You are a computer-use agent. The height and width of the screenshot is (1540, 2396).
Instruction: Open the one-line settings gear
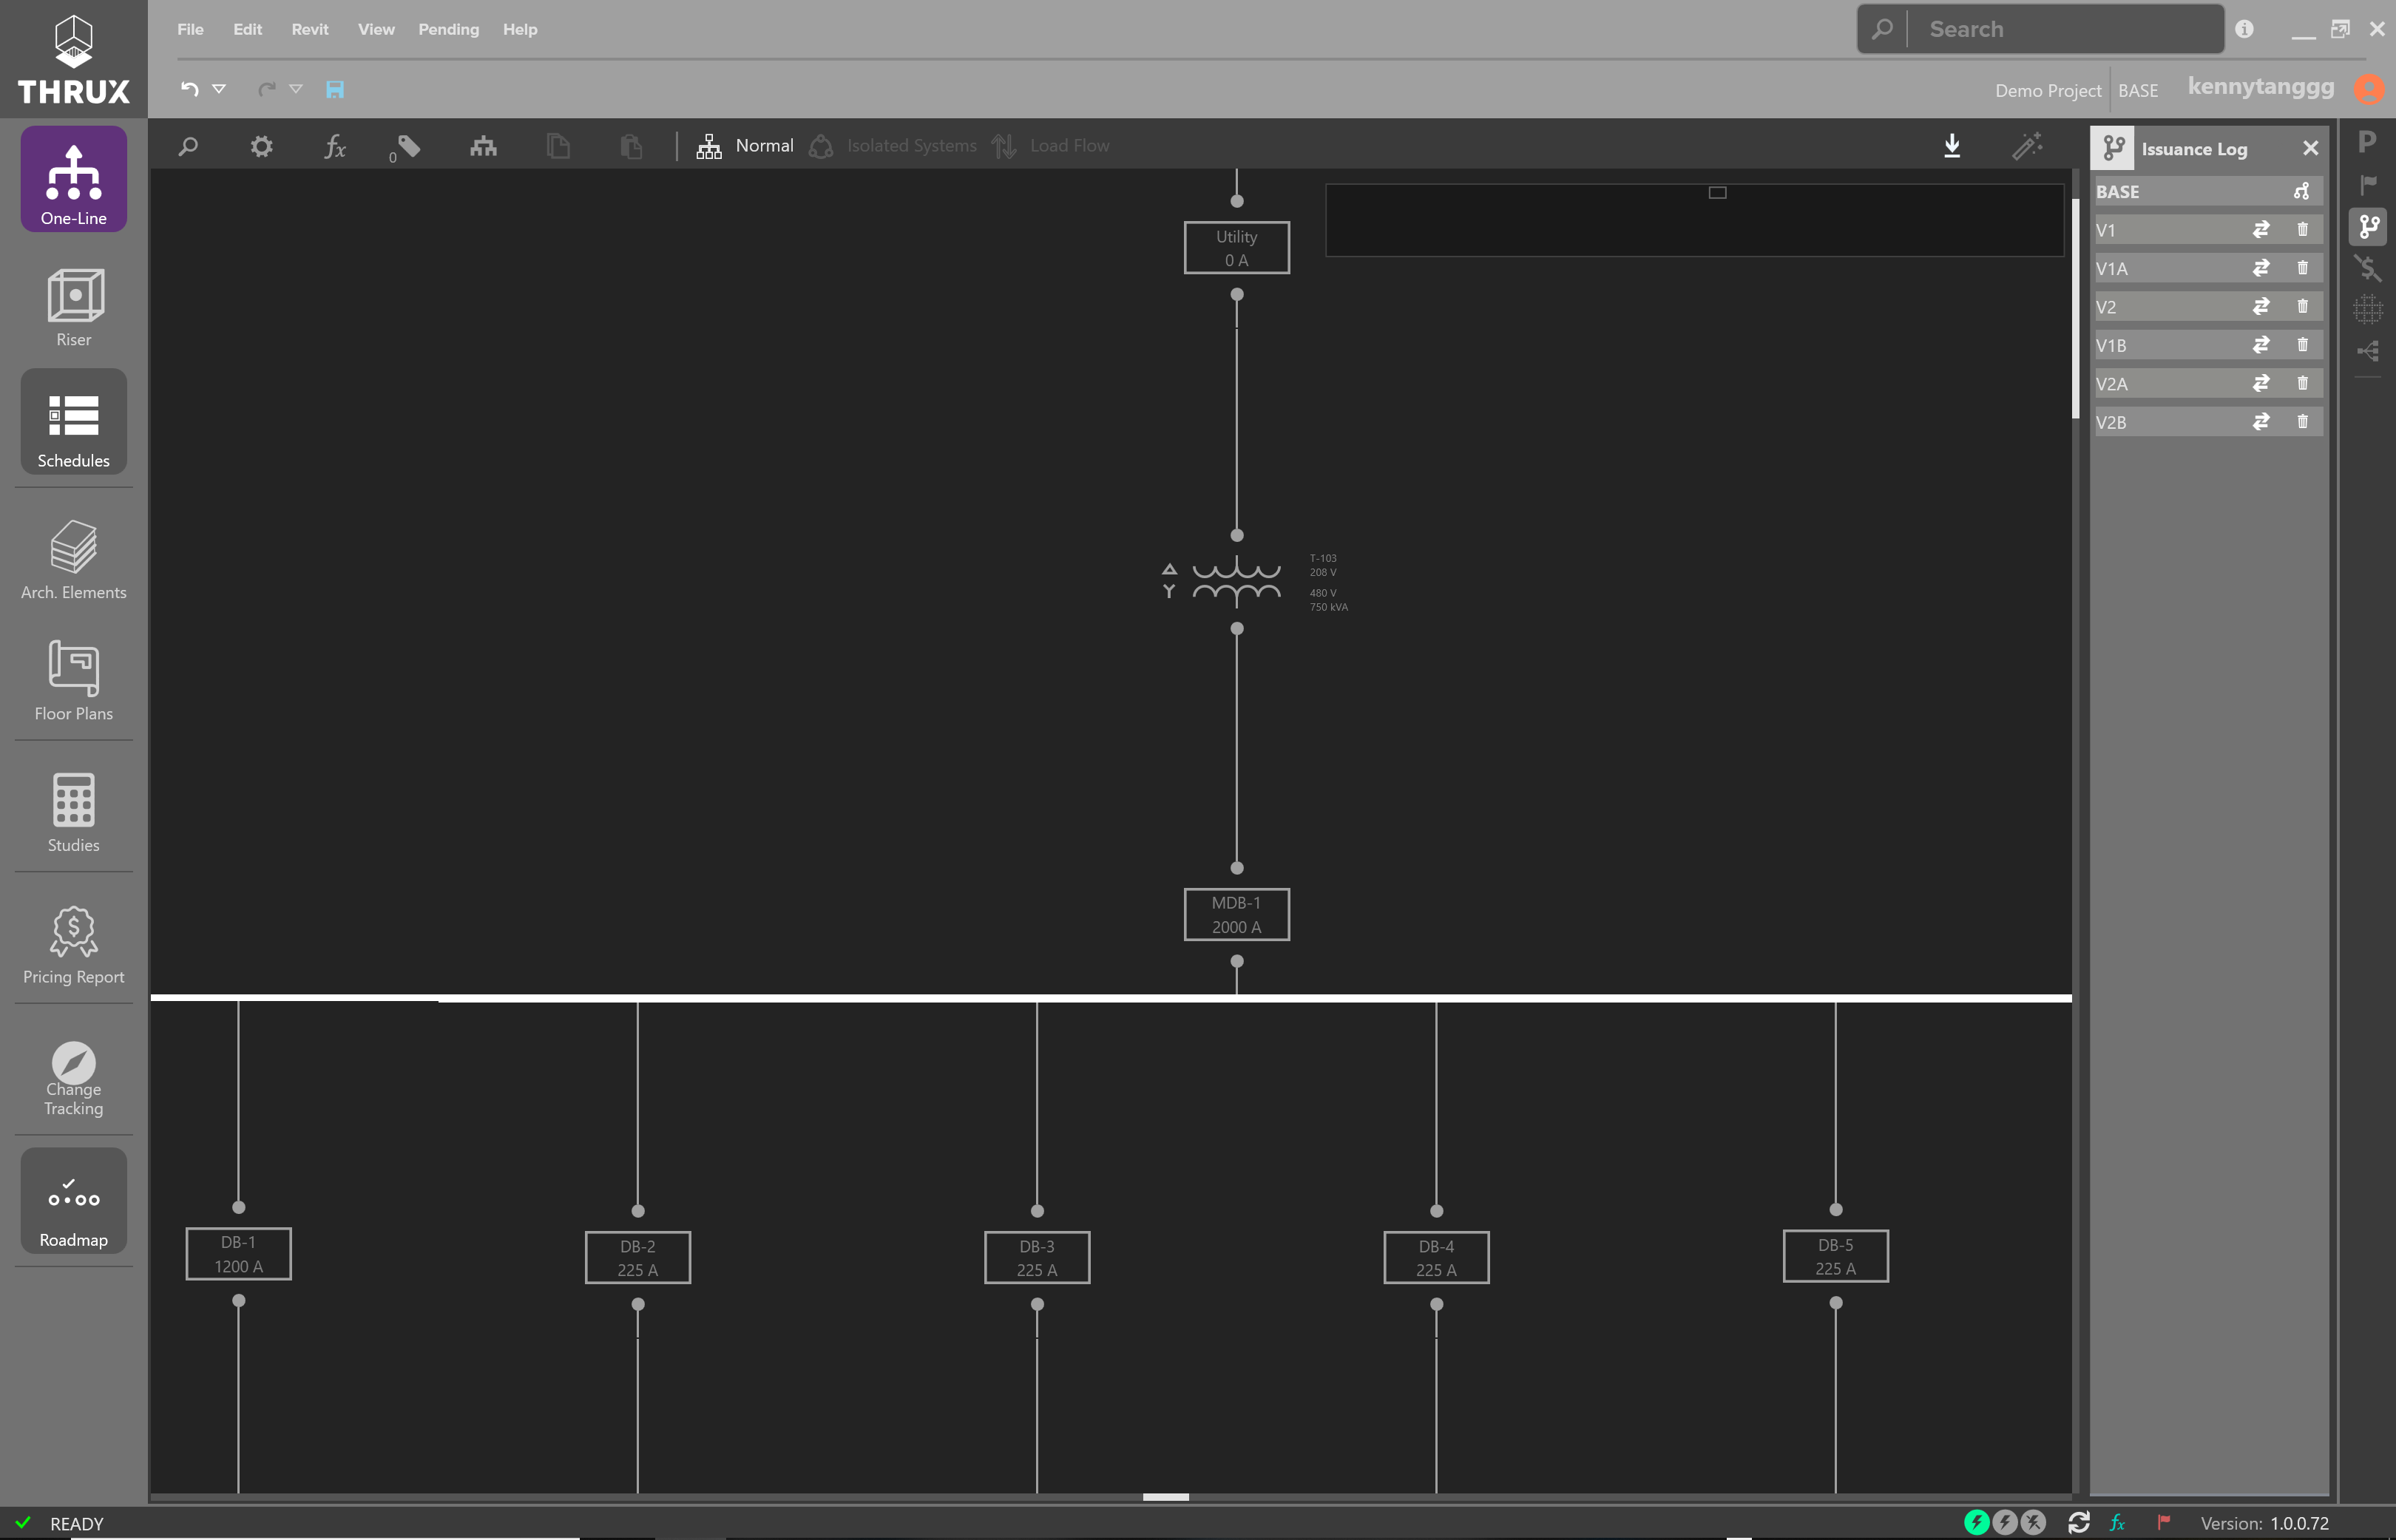(261, 146)
